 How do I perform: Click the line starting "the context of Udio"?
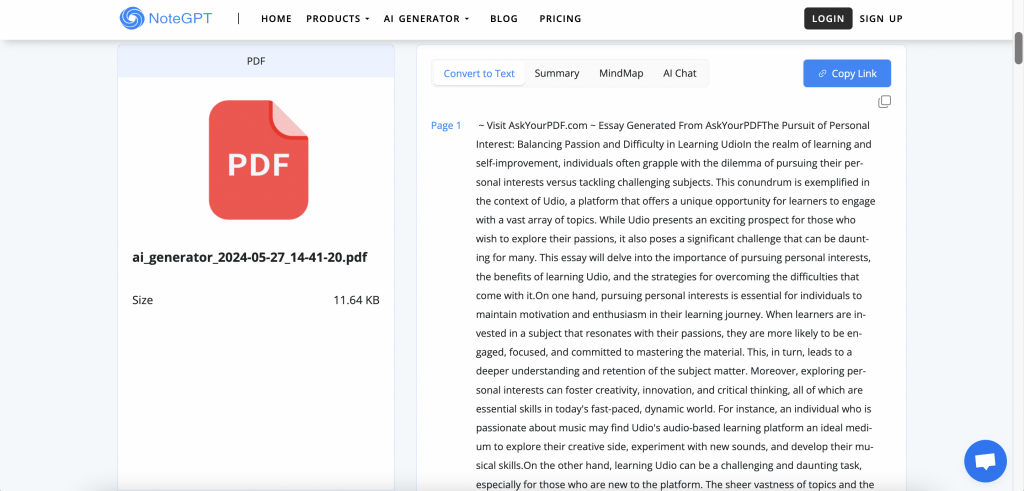coord(676,201)
